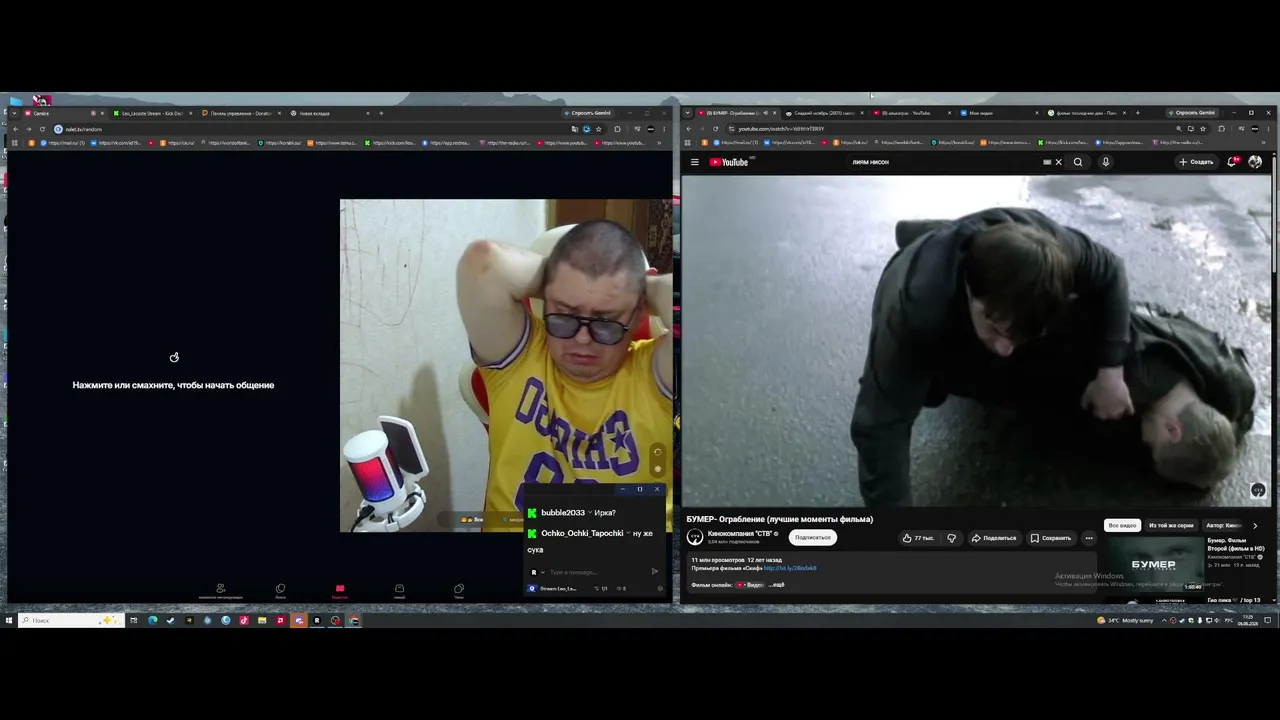Open the YouTube account avatar menu

[x=1255, y=162]
